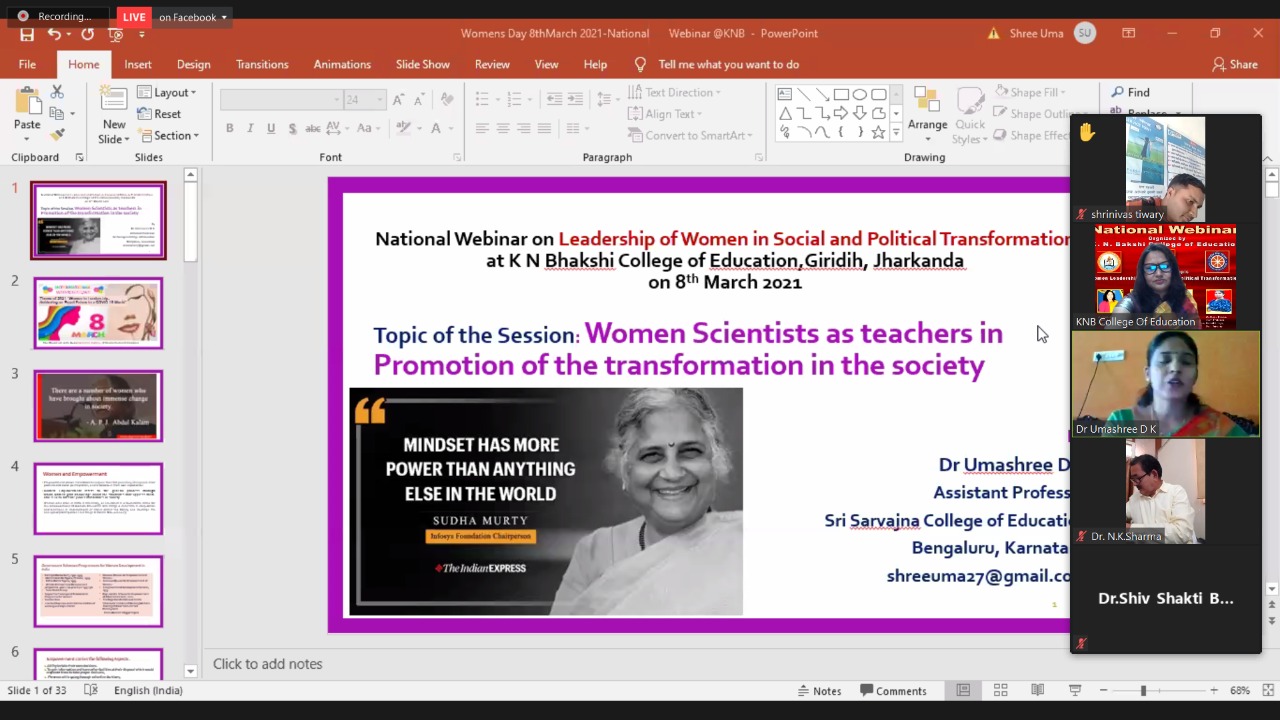
Task: Decrease font size with the smaller A
Action: (x=419, y=100)
